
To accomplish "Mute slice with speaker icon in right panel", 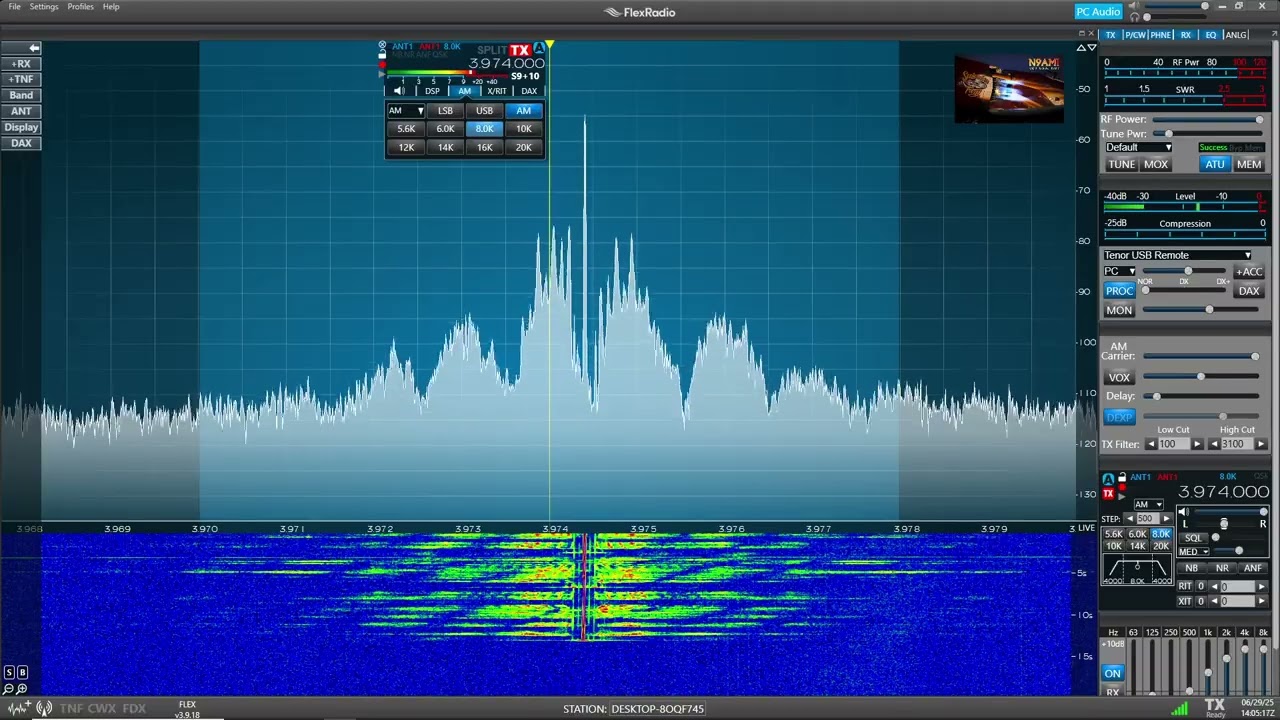I will pos(1184,512).
